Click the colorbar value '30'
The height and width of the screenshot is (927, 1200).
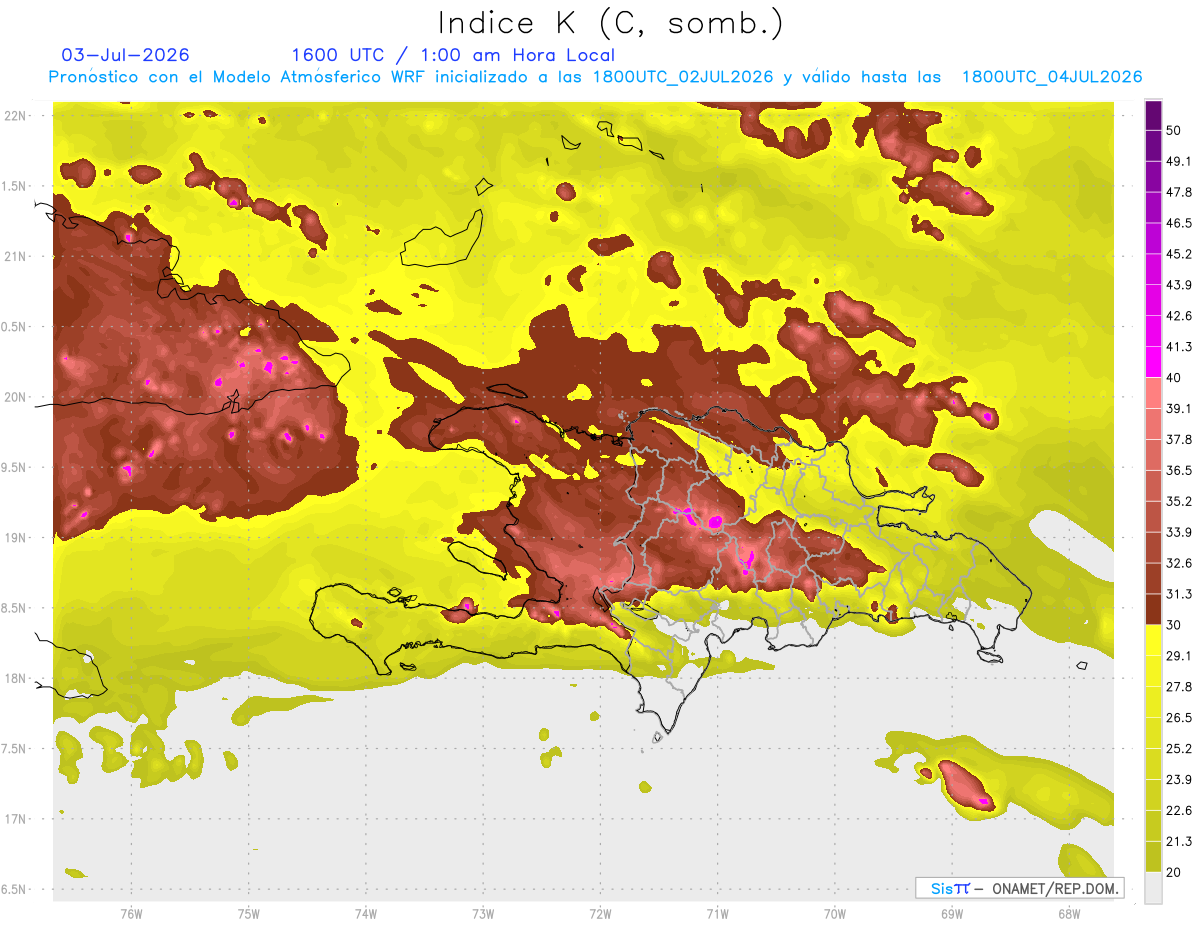tap(1174, 625)
